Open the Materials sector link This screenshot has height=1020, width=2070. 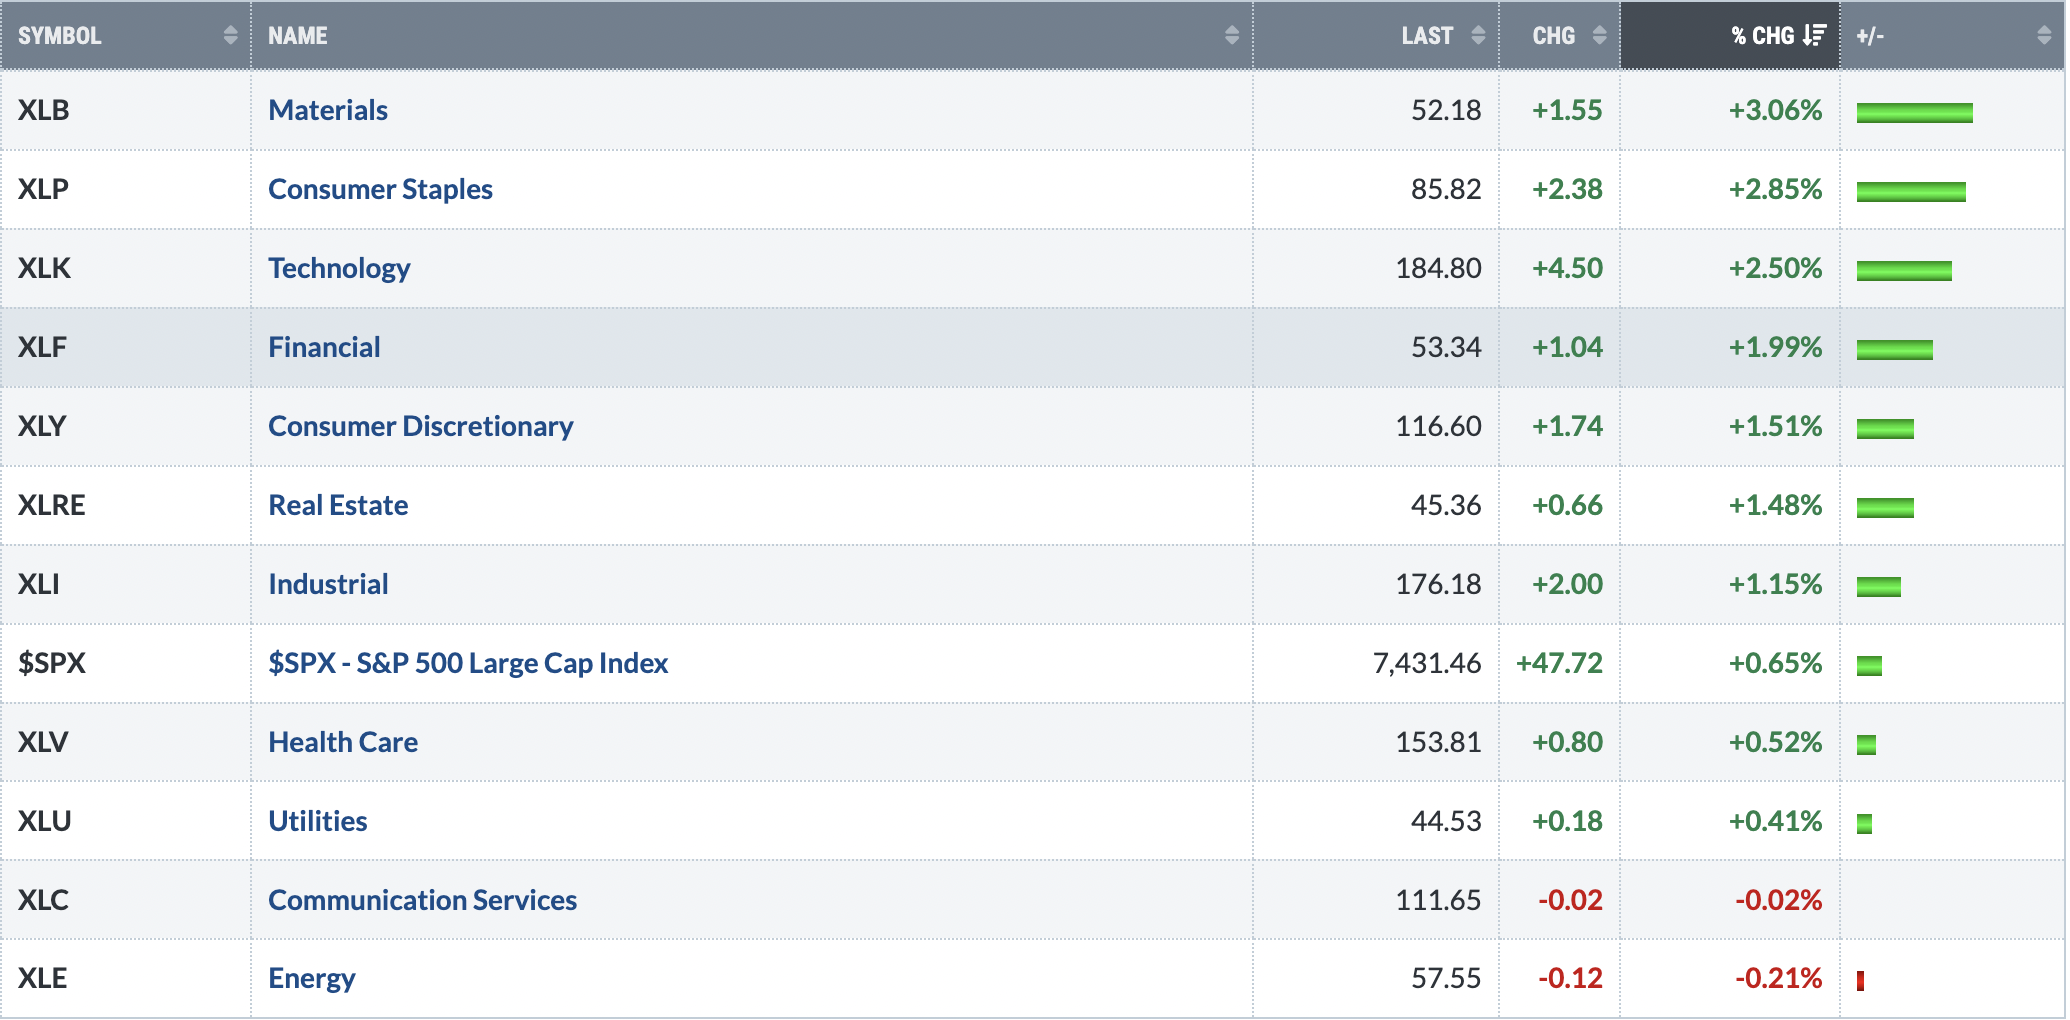pyautogui.click(x=328, y=110)
